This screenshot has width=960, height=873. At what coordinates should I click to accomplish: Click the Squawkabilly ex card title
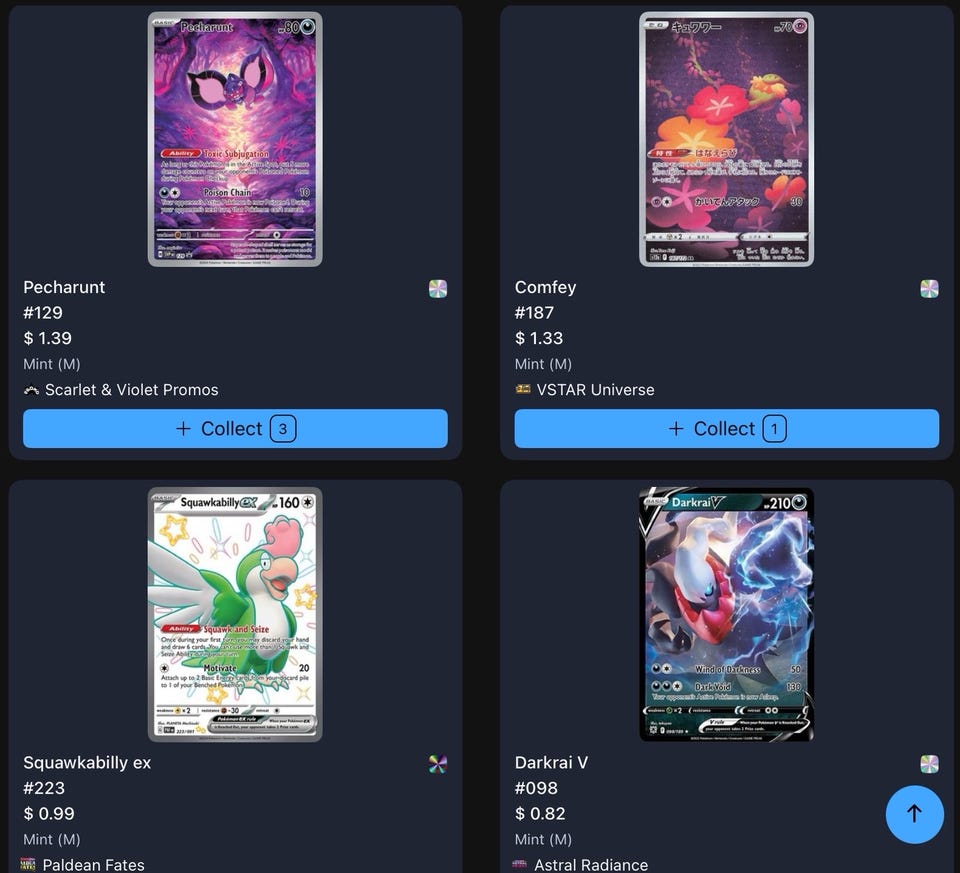click(87, 763)
